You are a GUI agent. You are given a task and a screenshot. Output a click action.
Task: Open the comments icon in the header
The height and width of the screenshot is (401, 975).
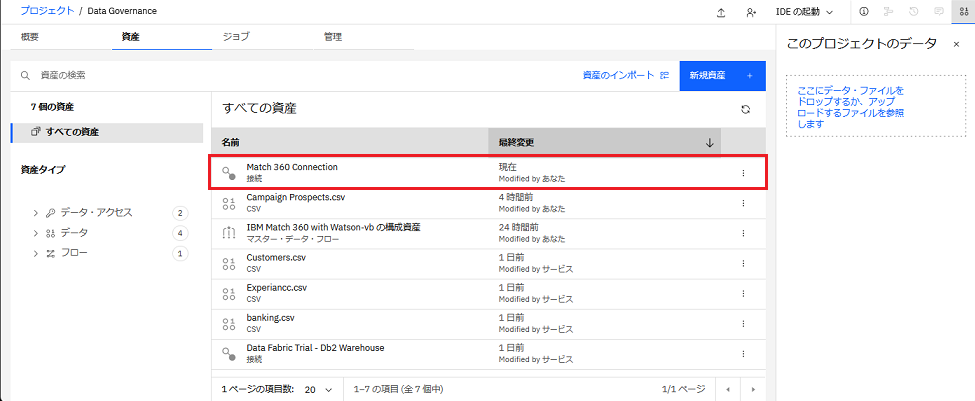[939, 11]
